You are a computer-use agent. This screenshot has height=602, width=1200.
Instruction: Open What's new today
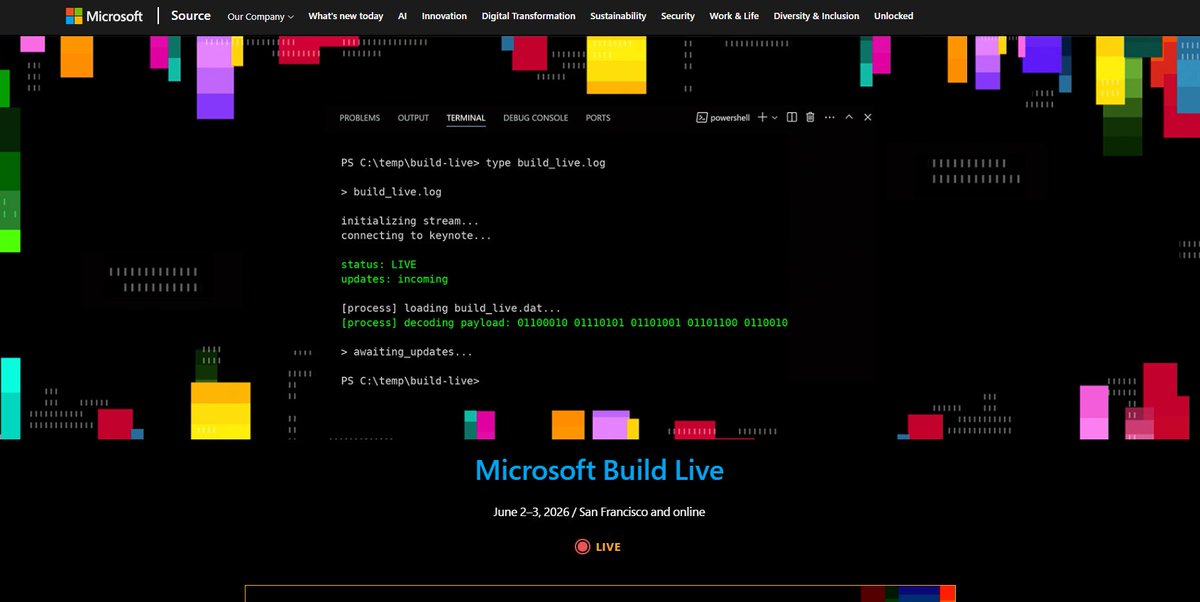coord(346,16)
